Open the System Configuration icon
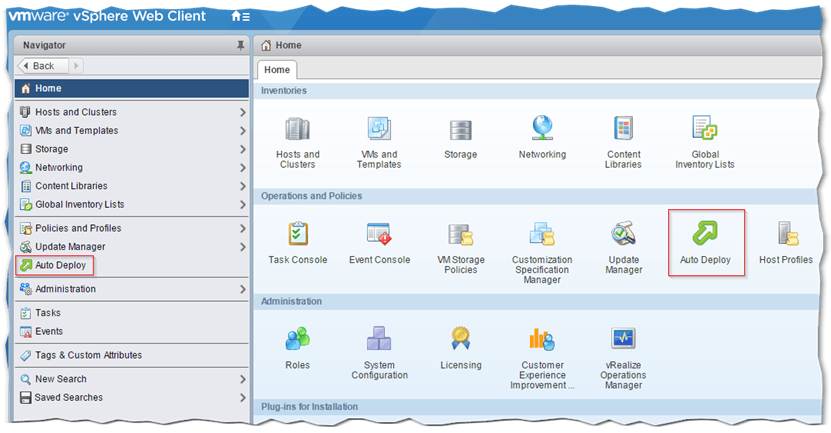 [379, 339]
